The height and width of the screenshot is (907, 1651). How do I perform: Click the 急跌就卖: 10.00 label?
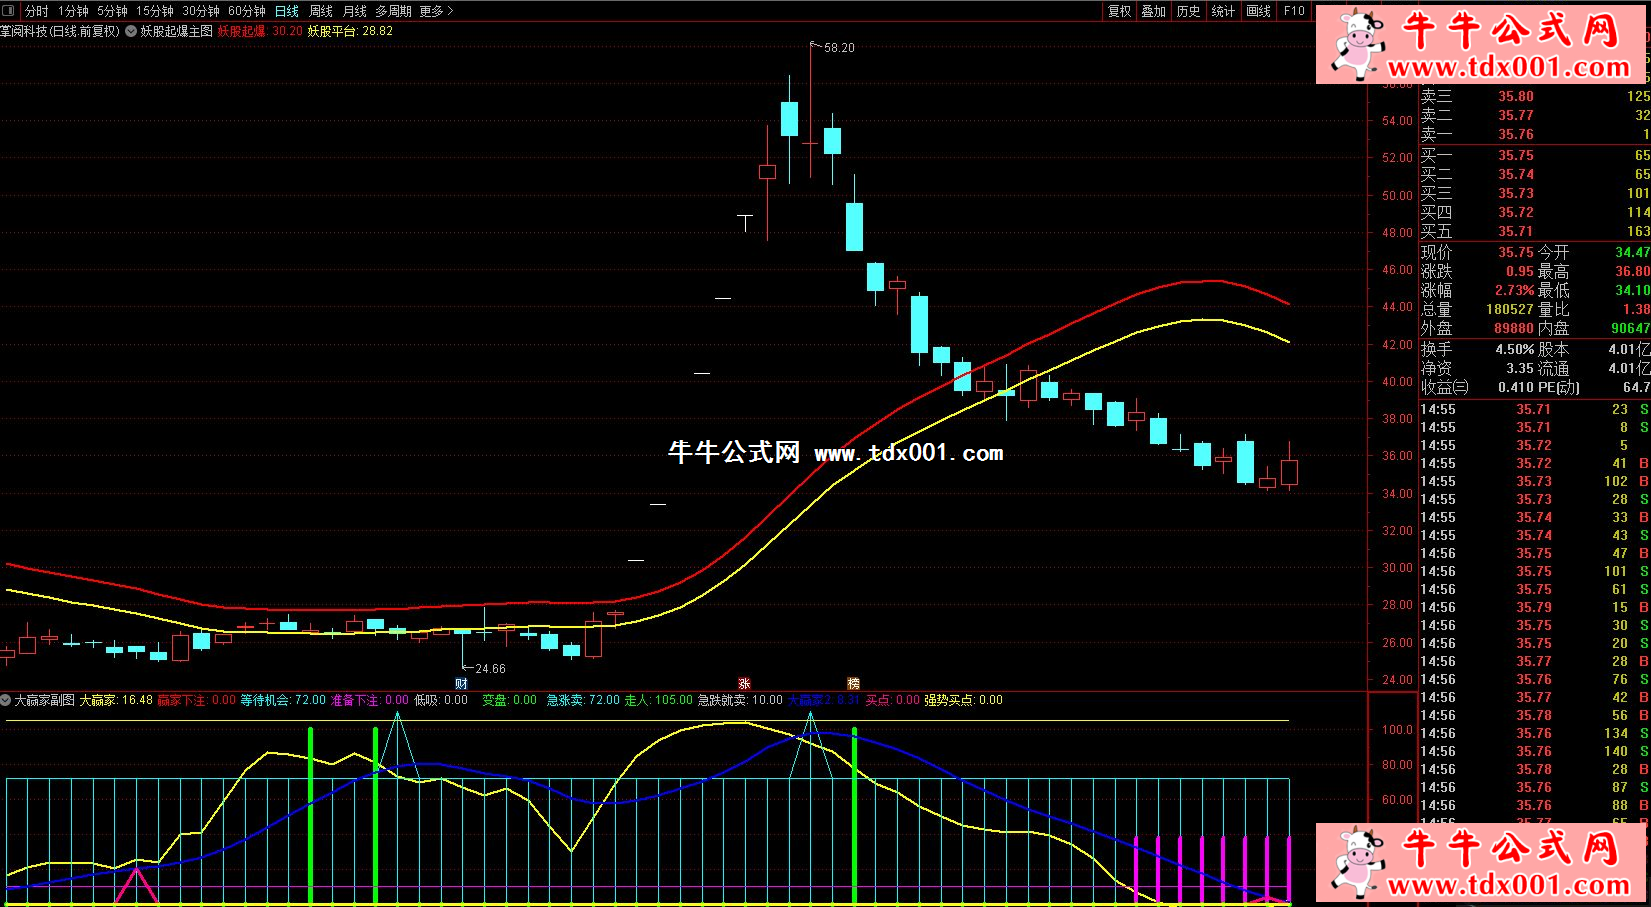click(x=740, y=700)
